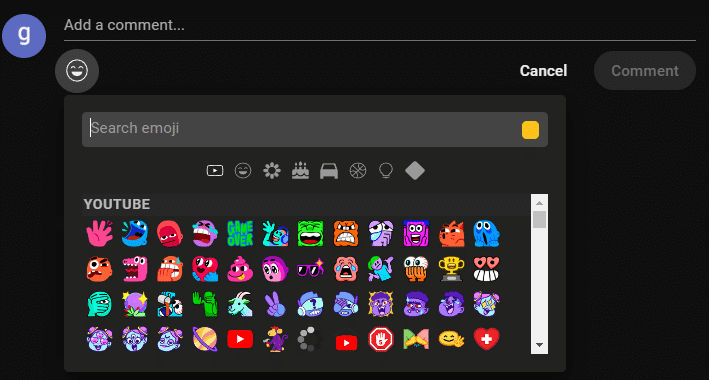The width and height of the screenshot is (709, 380).
Task: Focus the Search emoji field
Action: [x=315, y=129]
